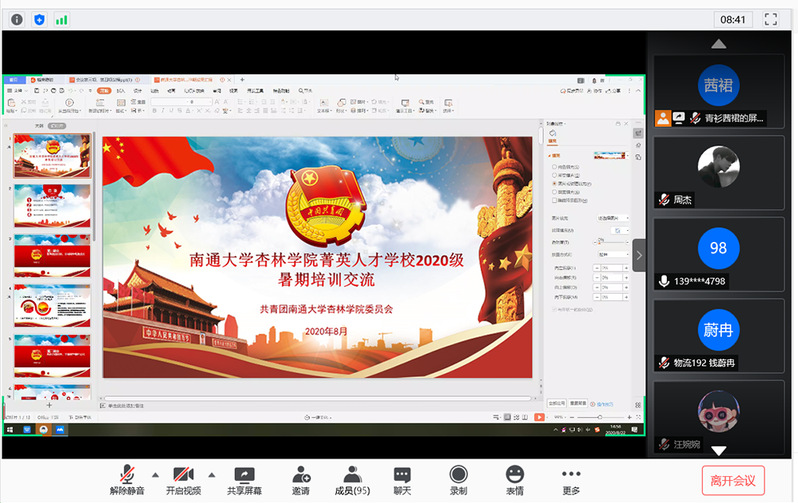Expand video options arrow beside 开启视频
The height and width of the screenshot is (503, 798).
tap(211, 474)
